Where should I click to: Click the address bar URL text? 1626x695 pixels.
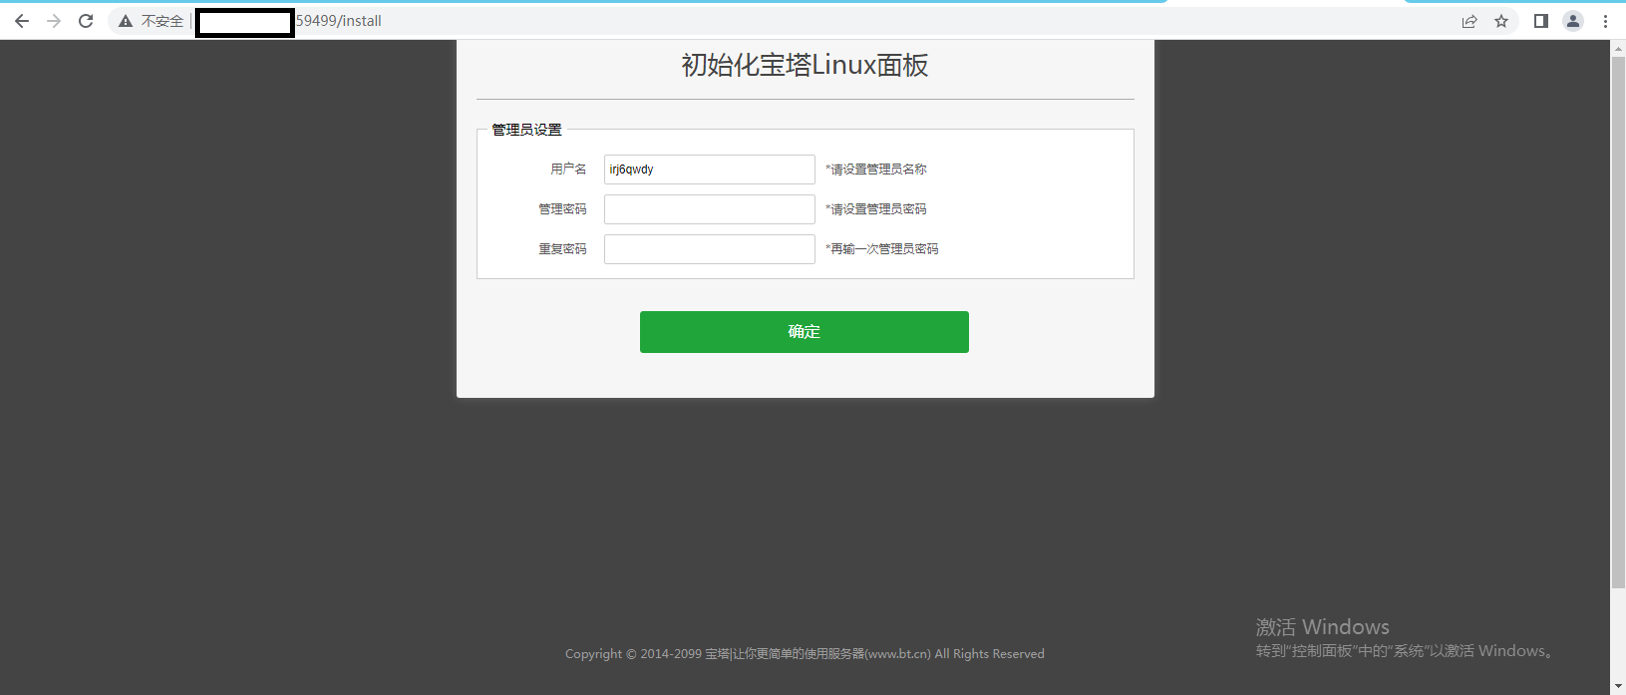tap(339, 21)
